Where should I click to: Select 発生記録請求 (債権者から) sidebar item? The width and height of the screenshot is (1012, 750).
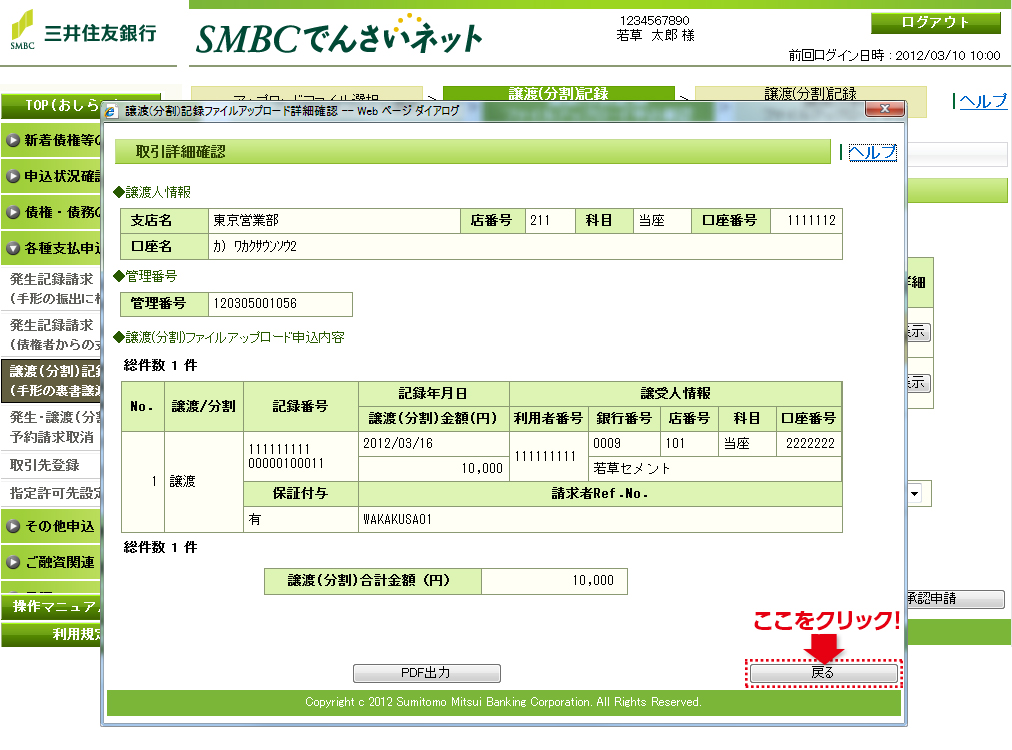click(x=52, y=334)
